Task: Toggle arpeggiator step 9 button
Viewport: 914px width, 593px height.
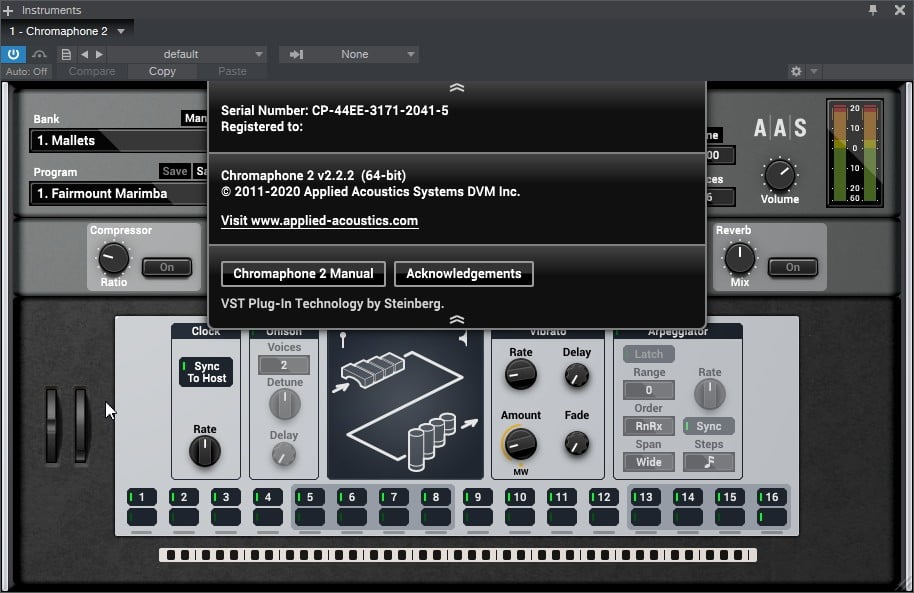Action: pos(477,497)
